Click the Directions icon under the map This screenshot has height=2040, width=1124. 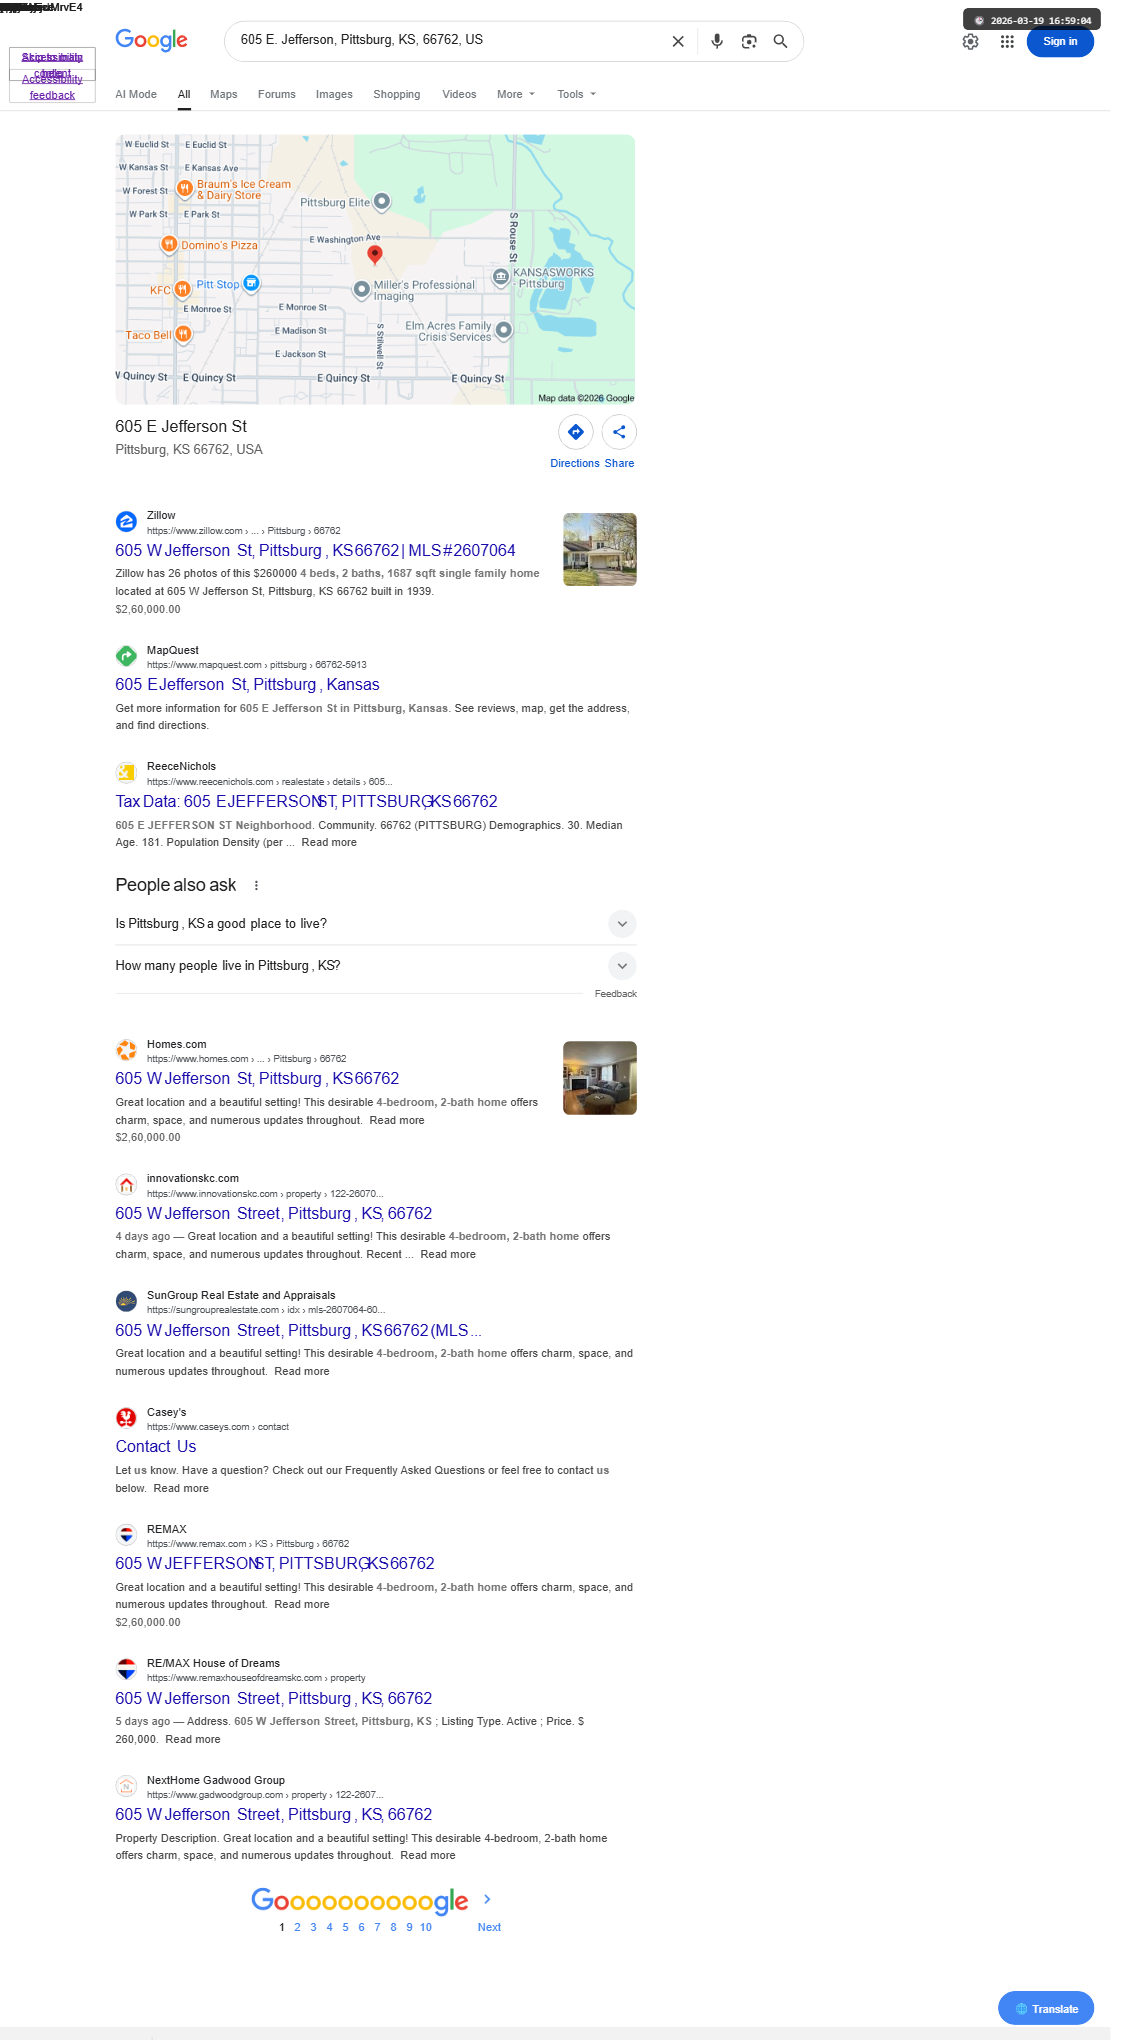click(x=576, y=432)
